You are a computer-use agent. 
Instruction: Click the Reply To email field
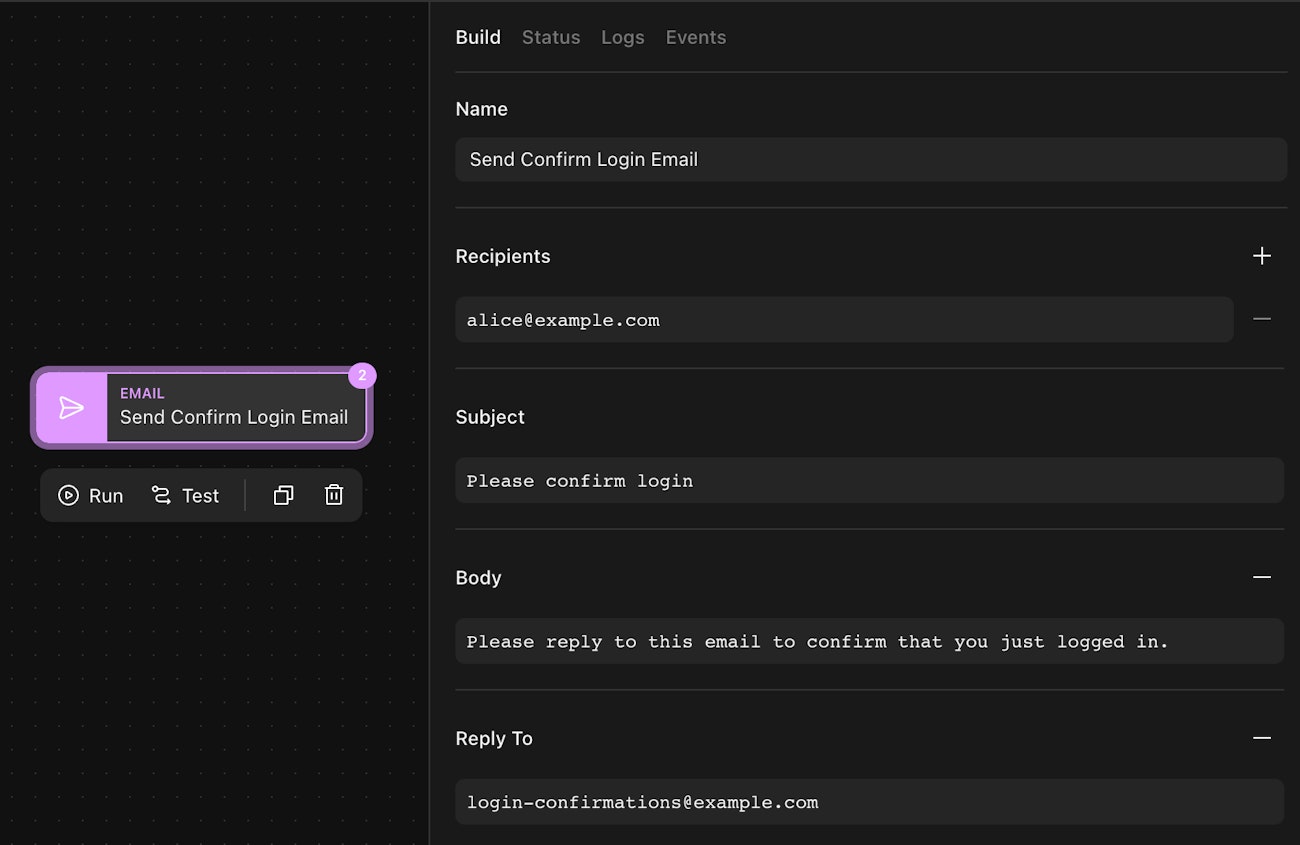pos(868,802)
